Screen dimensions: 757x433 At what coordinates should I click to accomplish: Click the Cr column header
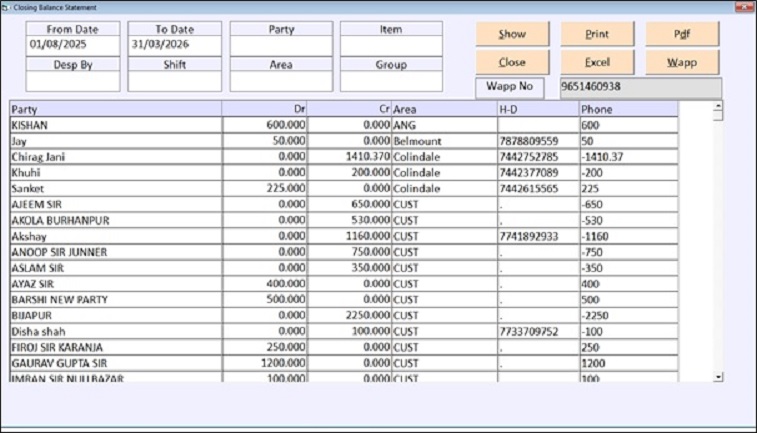click(349, 109)
